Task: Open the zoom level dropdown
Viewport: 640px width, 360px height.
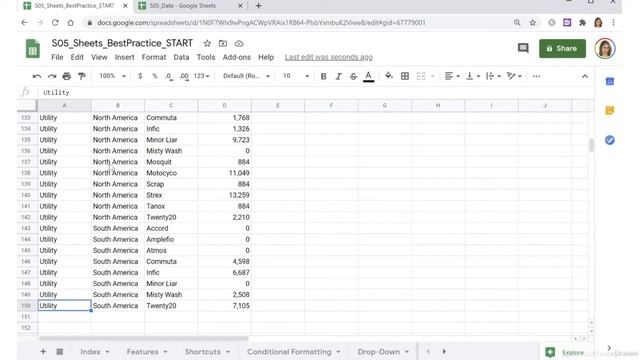Action: pos(112,76)
